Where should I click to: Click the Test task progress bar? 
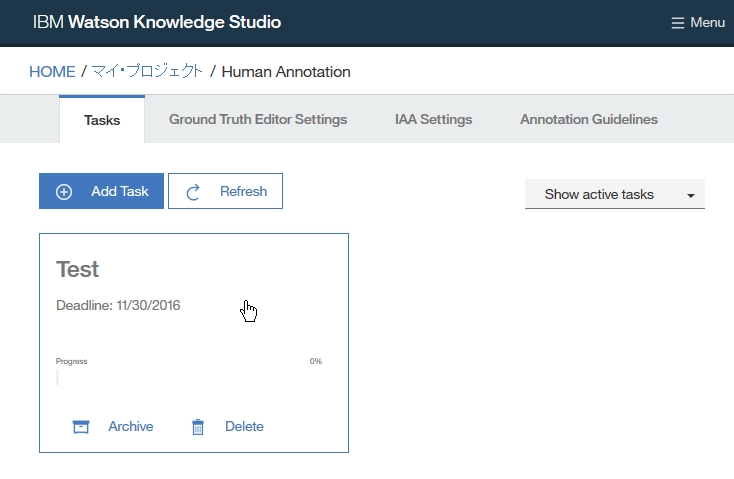(x=189, y=377)
